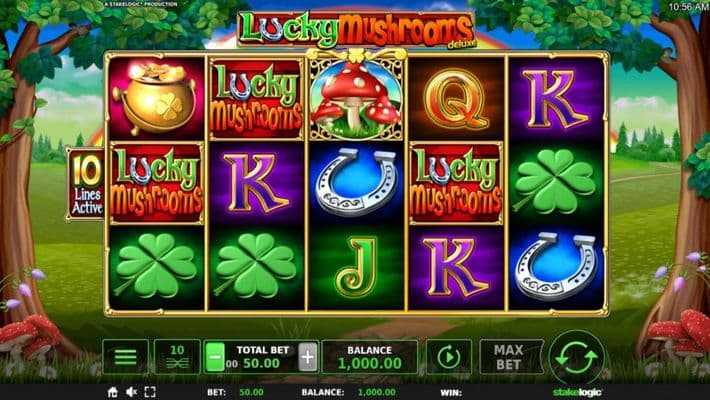This screenshot has width=710, height=400.
Task: Click the MAX BET button
Action: (x=511, y=357)
